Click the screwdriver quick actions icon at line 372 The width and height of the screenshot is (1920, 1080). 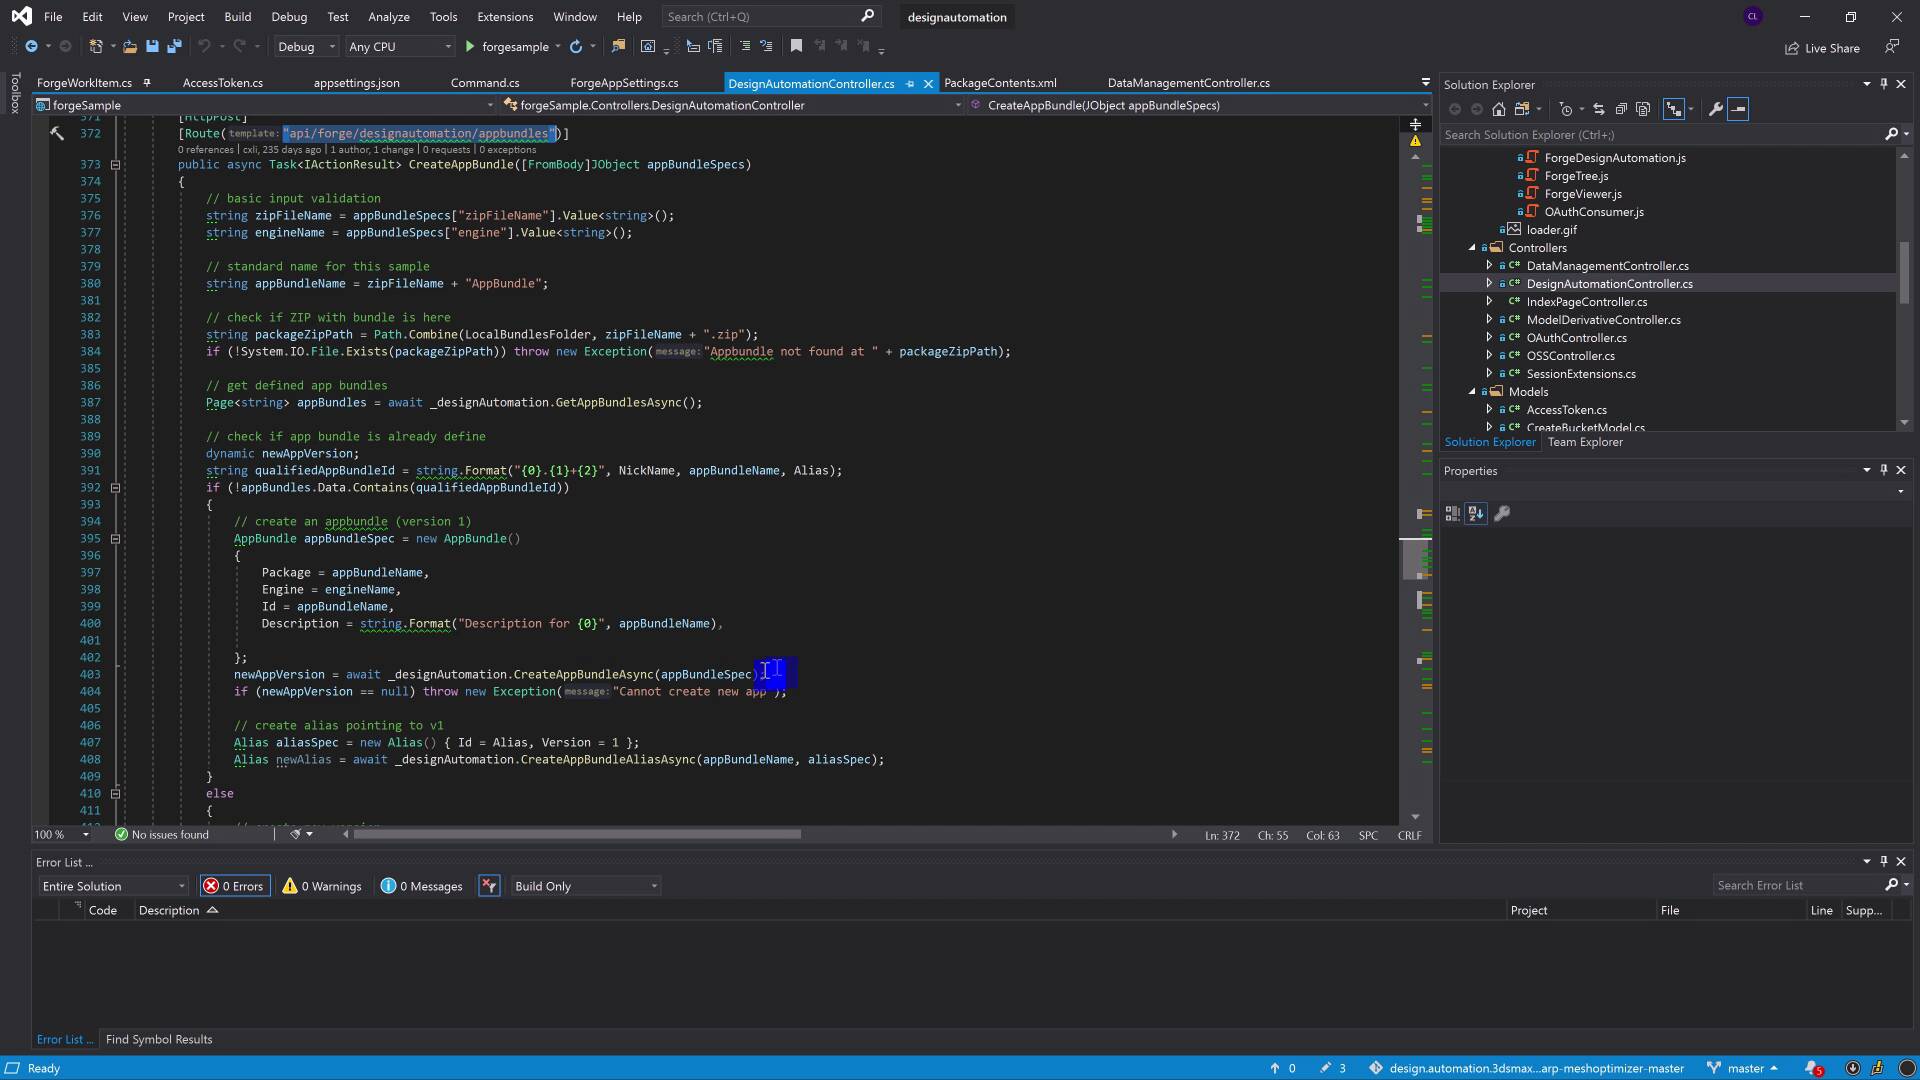(x=57, y=133)
